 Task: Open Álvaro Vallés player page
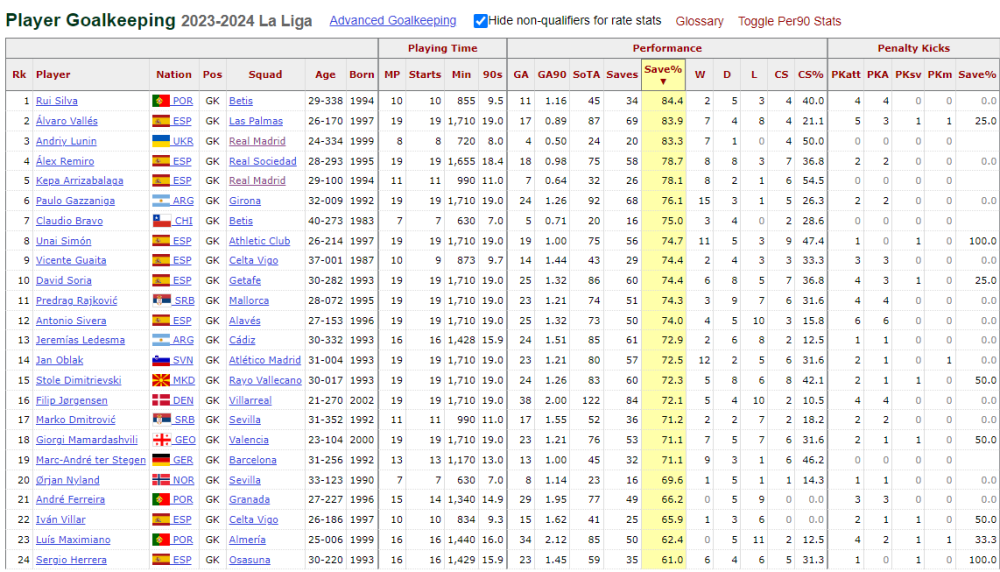click(x=67, y=121)
